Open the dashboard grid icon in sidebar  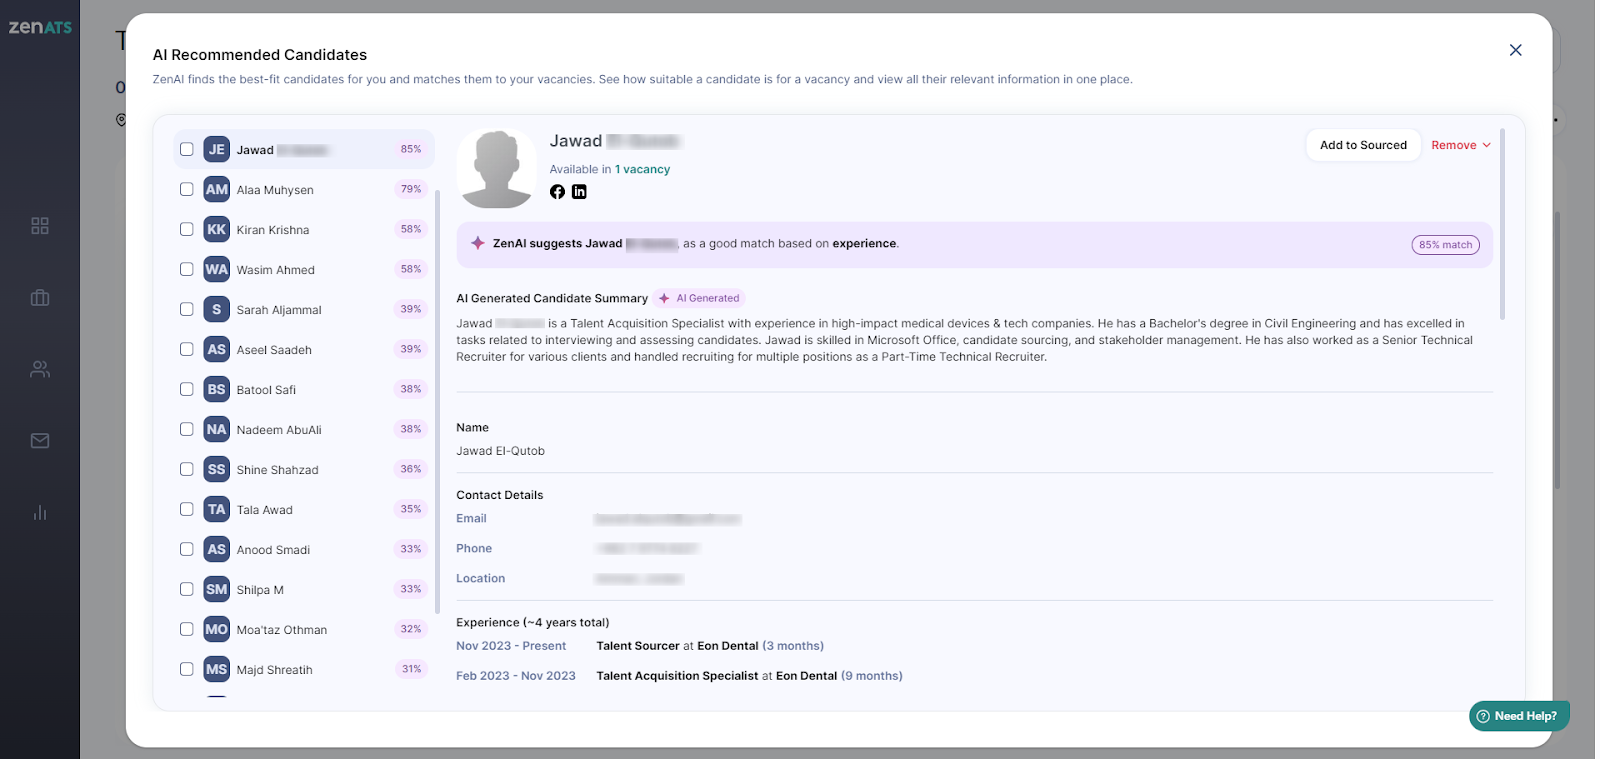point(40,226)
